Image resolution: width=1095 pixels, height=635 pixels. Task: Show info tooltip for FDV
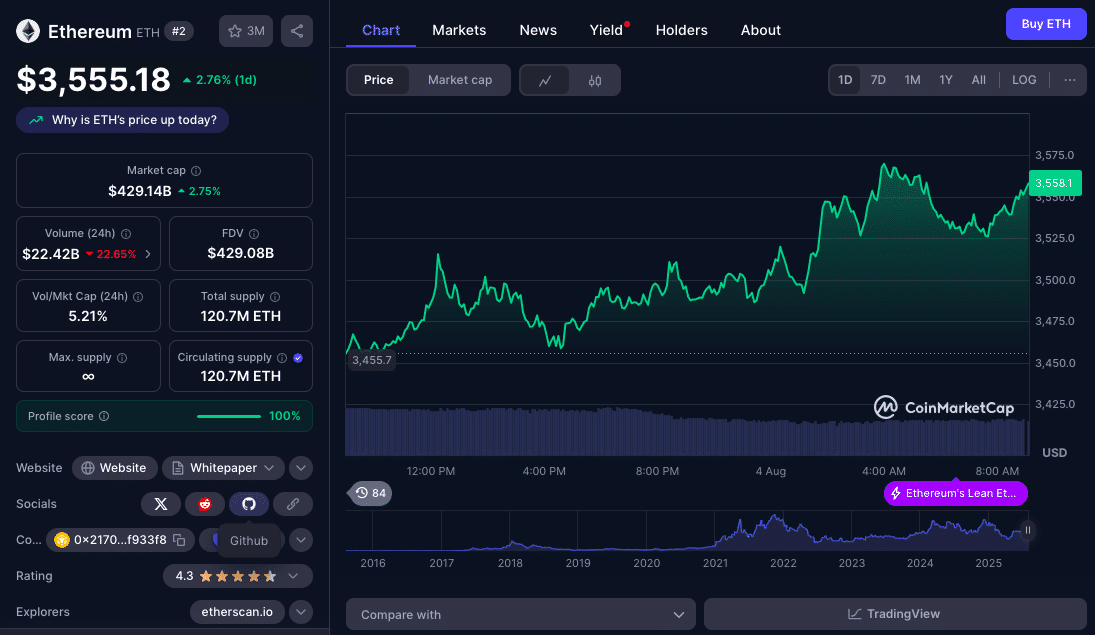pyautogui.click(x=254, y=234)
